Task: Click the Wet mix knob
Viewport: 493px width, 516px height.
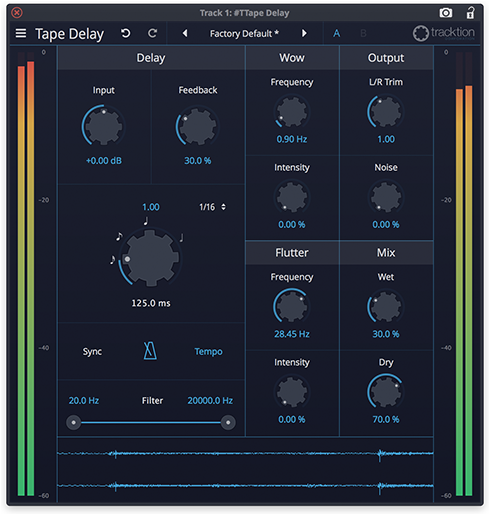Action: point(386,306)
